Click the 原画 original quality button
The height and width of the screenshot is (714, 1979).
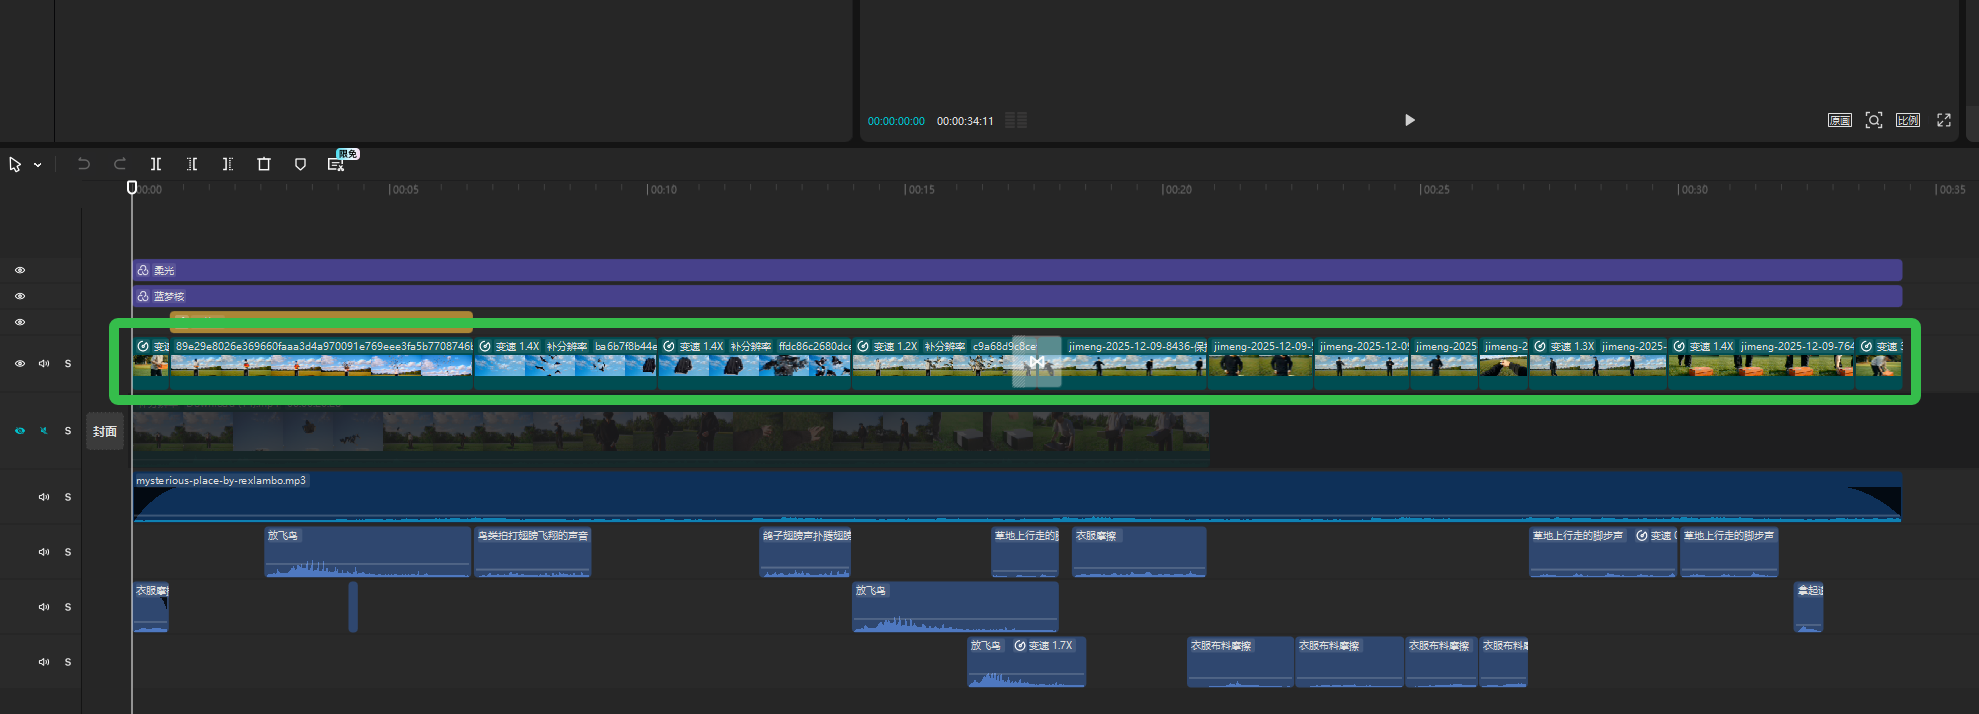pos(1840,120)
